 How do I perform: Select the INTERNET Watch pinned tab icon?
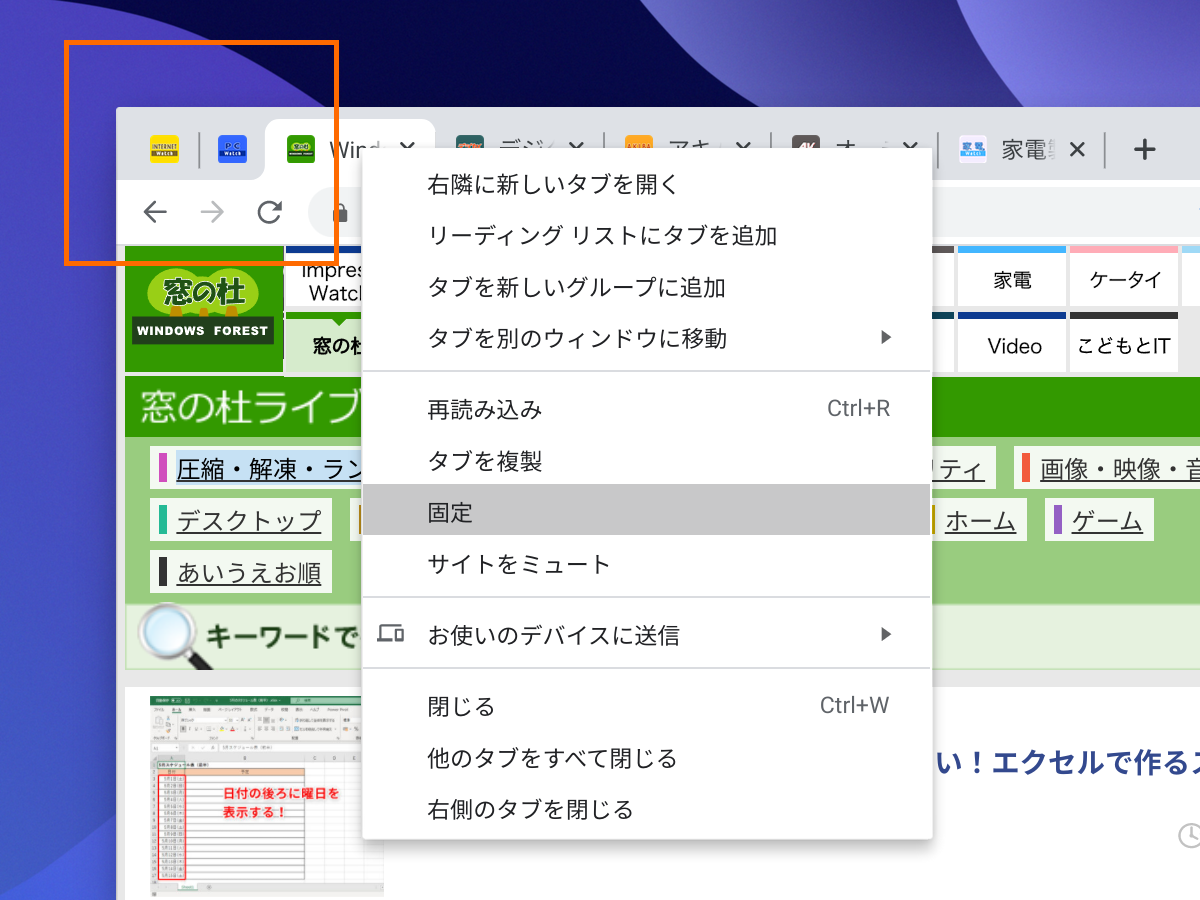click(165, 148)
